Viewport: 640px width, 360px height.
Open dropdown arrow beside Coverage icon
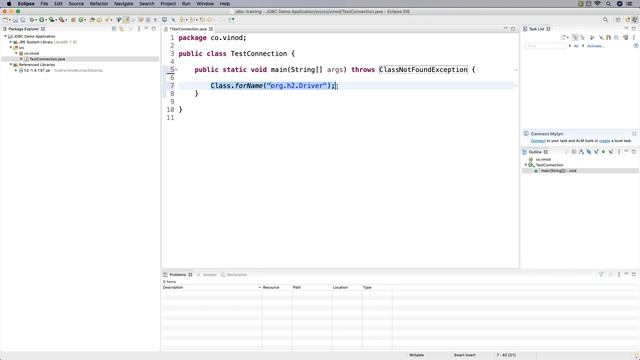pyautogui.click(x=56, y=20)
